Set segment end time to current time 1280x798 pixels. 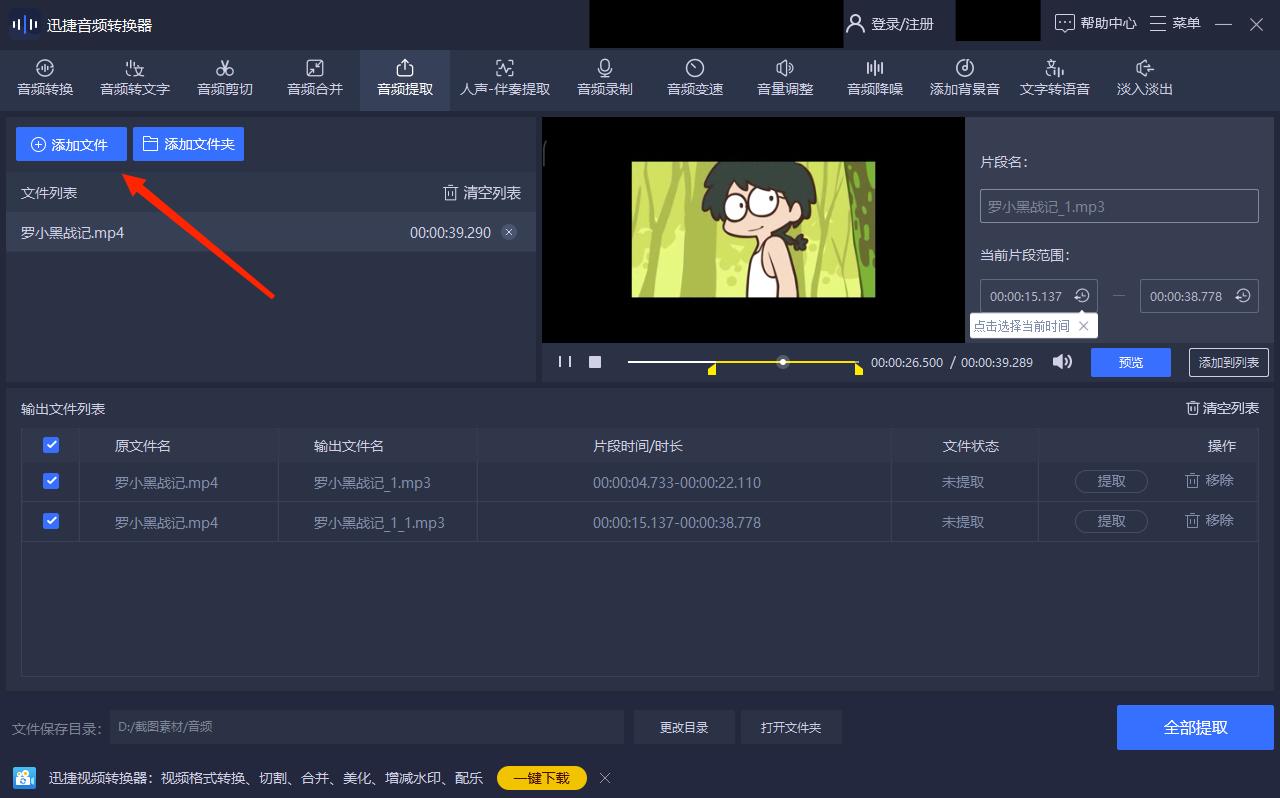pos(1242,296)
